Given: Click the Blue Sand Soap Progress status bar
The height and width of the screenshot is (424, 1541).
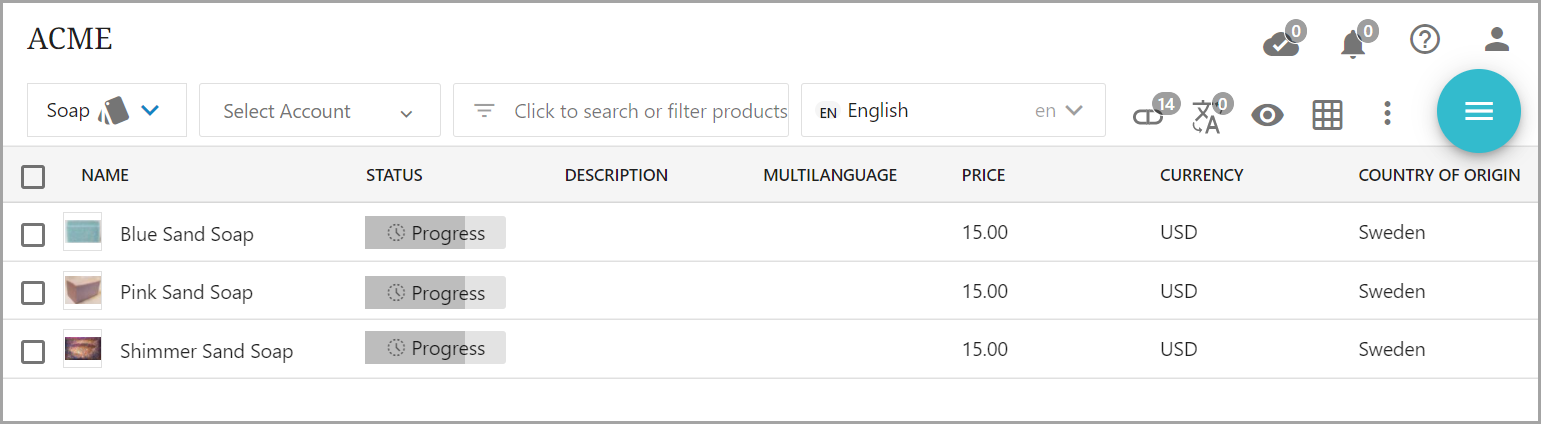Looking at the screenshot, I should pos(435,233).
